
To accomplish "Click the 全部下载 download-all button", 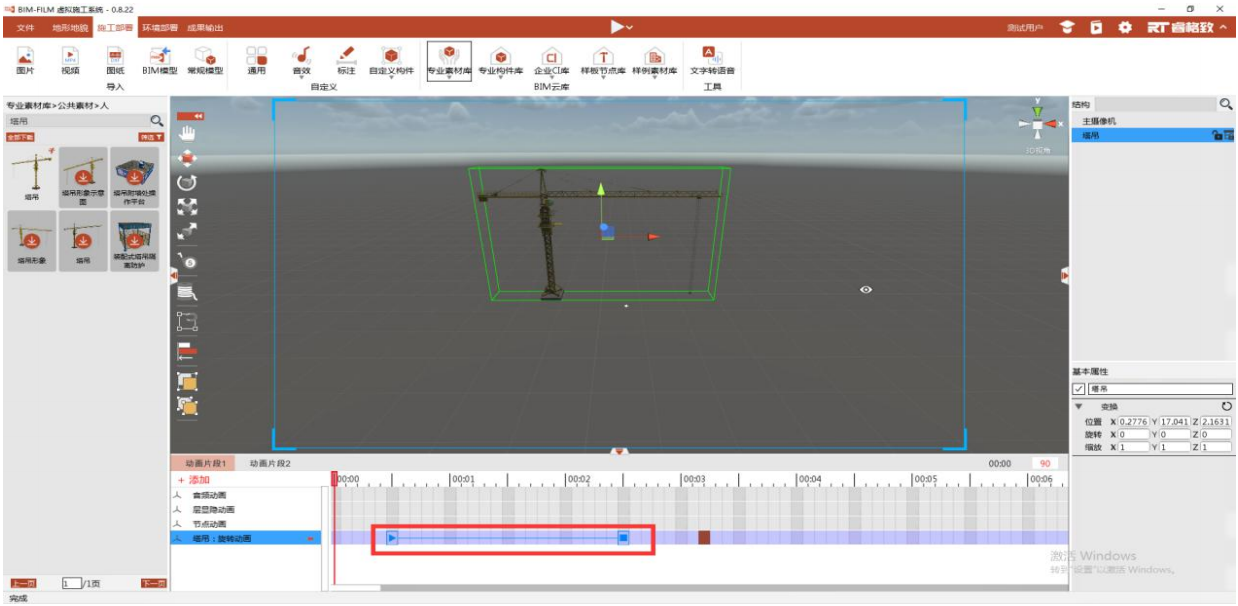I will [21, 137].
